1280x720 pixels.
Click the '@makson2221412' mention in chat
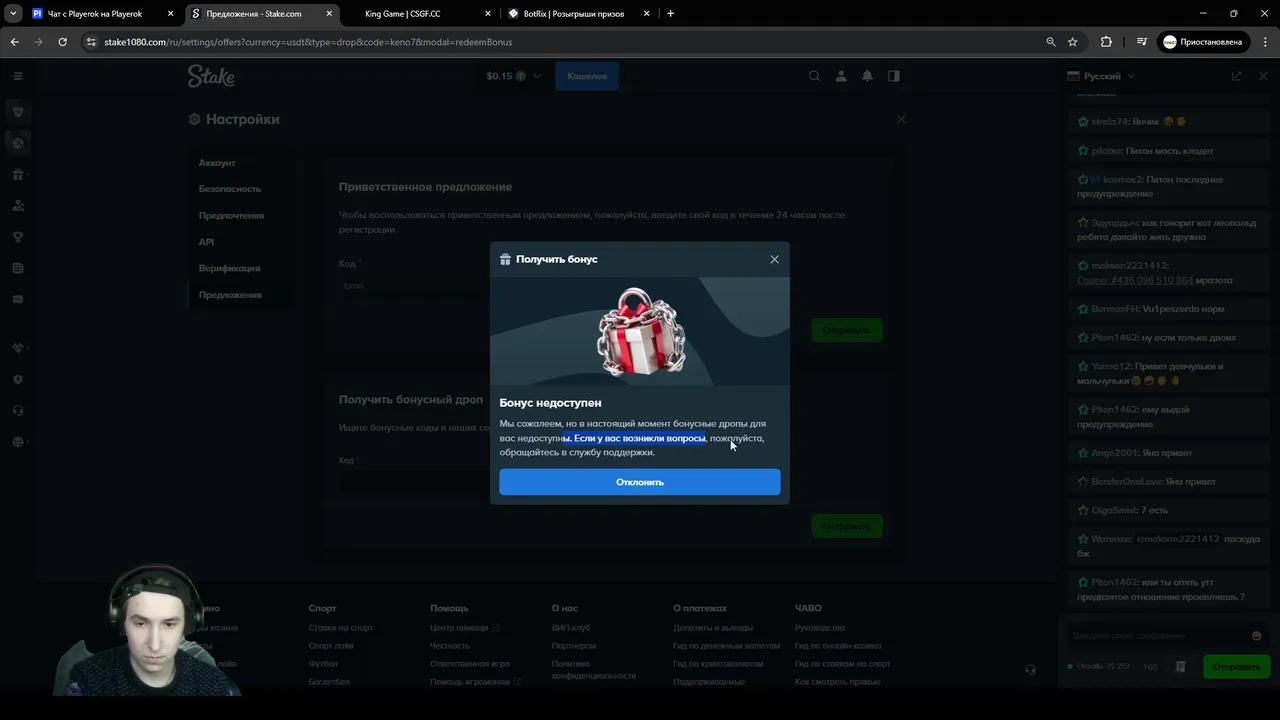(1178, 539)
